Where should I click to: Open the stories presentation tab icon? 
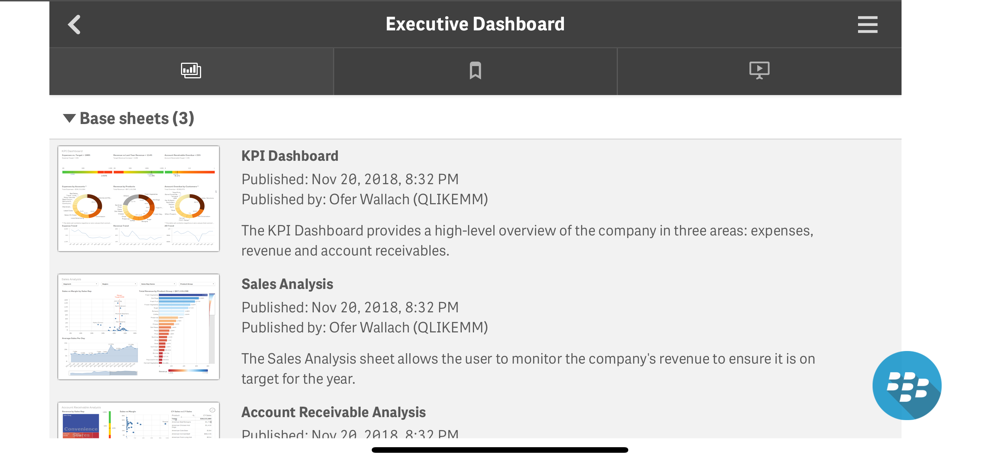pyautogui.click(x=759, y=71)
